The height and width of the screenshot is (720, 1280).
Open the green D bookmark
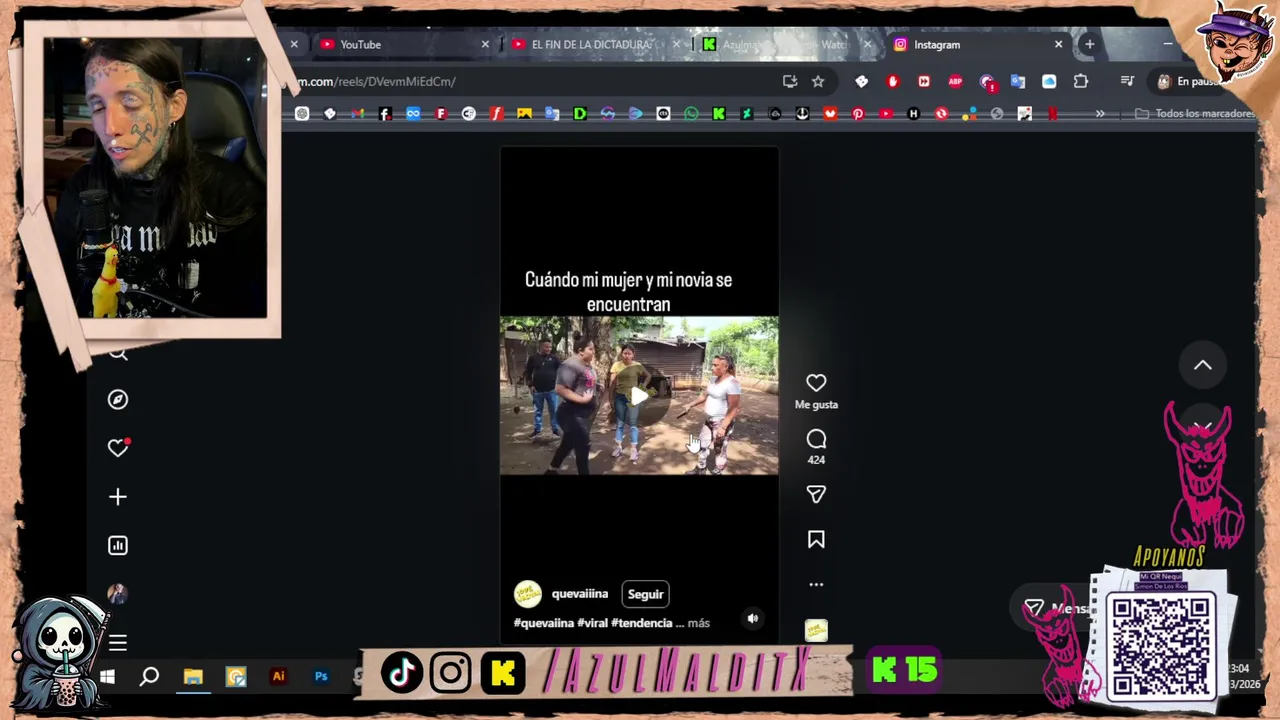pos(580,114)
